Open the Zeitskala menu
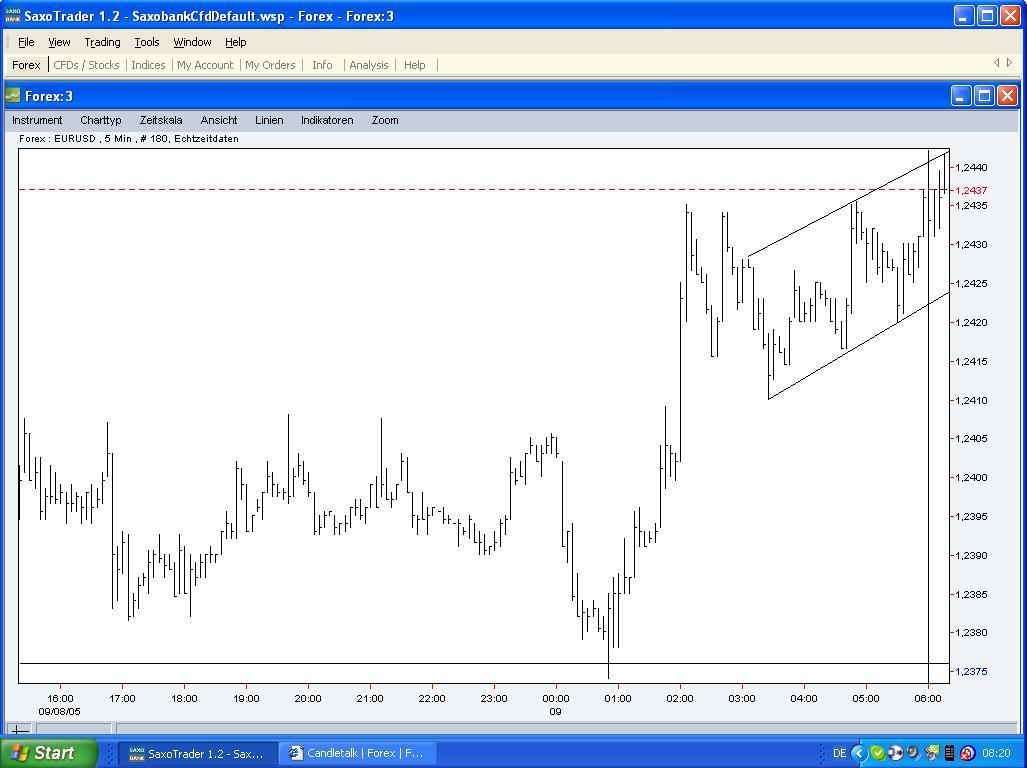The height and width of the screenshot is (768, 1027). click(161, 120)
